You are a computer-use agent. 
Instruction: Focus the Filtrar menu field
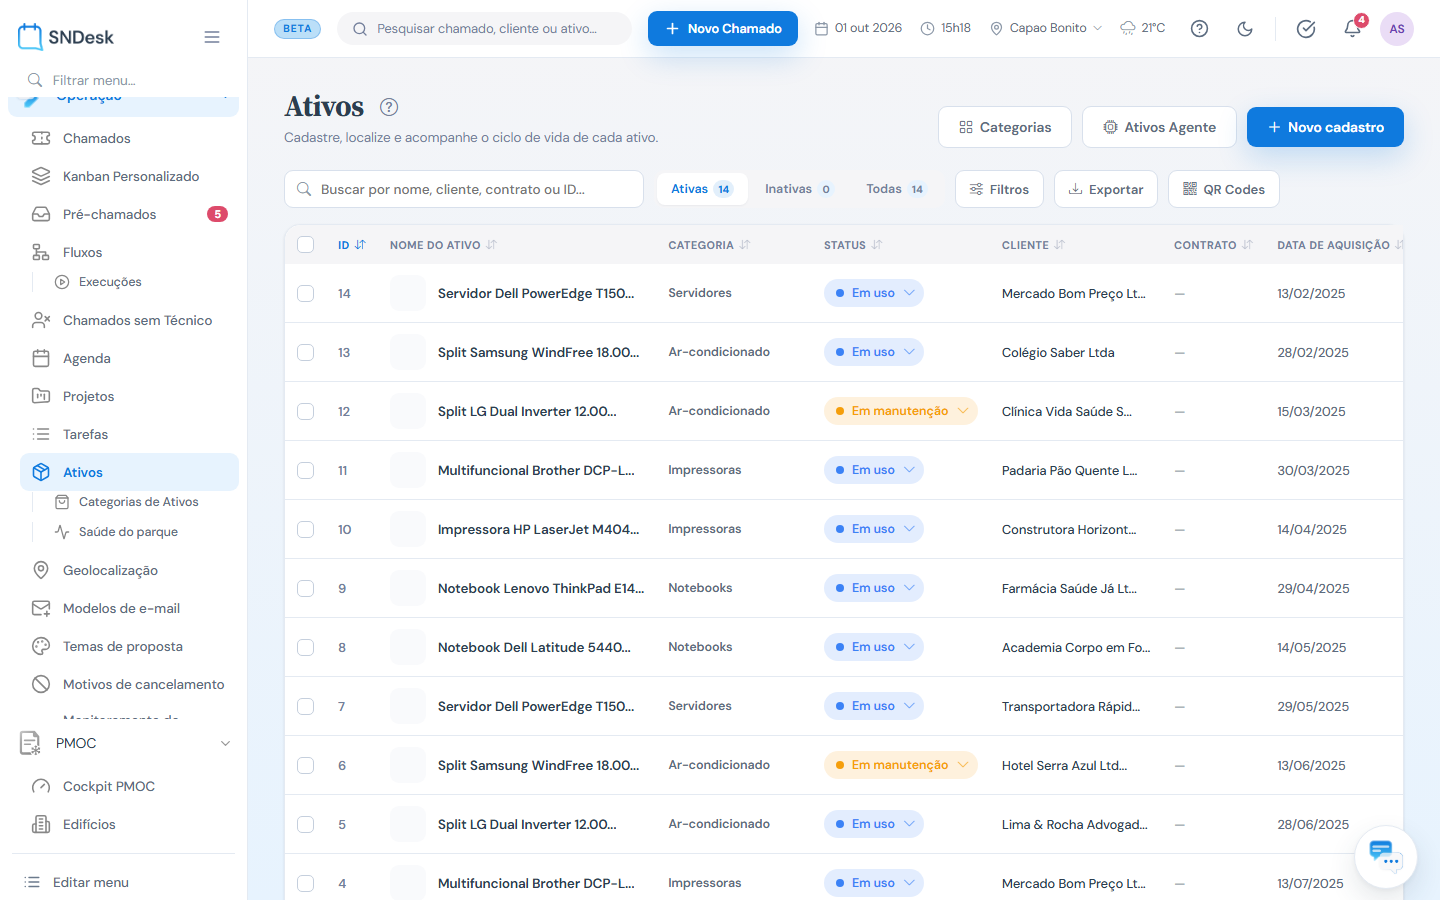[124, 80]
